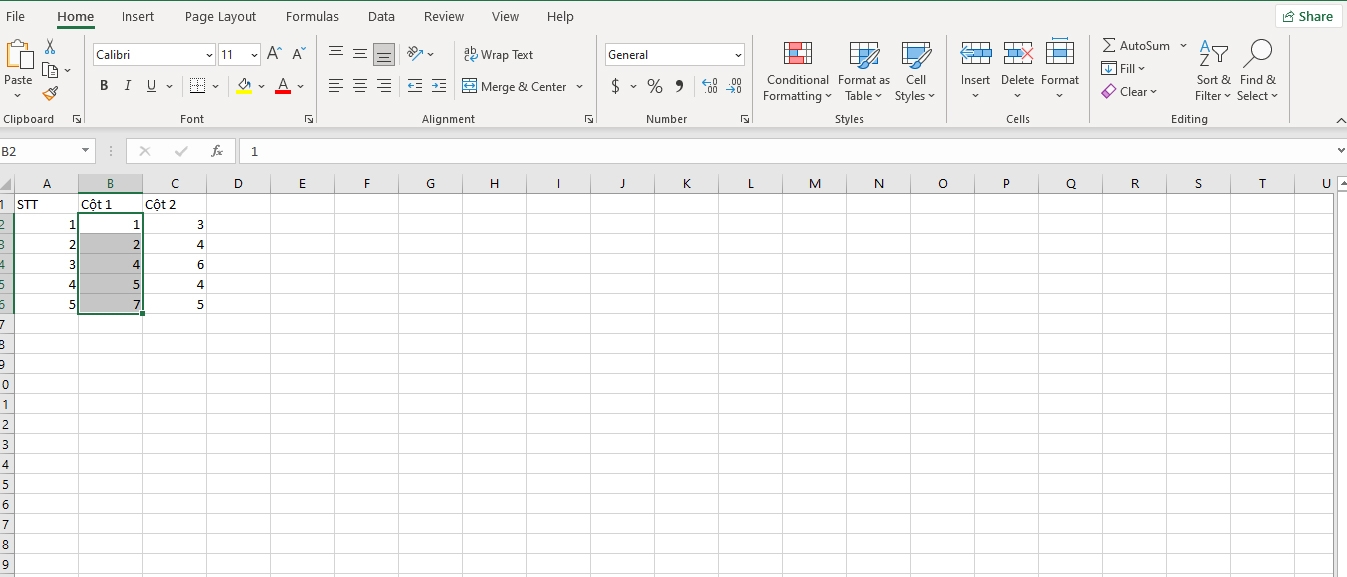Open the Data ribbon tab
The width and height of the screenshot is (1347, 577).
pyautogui.click(x=381, y=16)
